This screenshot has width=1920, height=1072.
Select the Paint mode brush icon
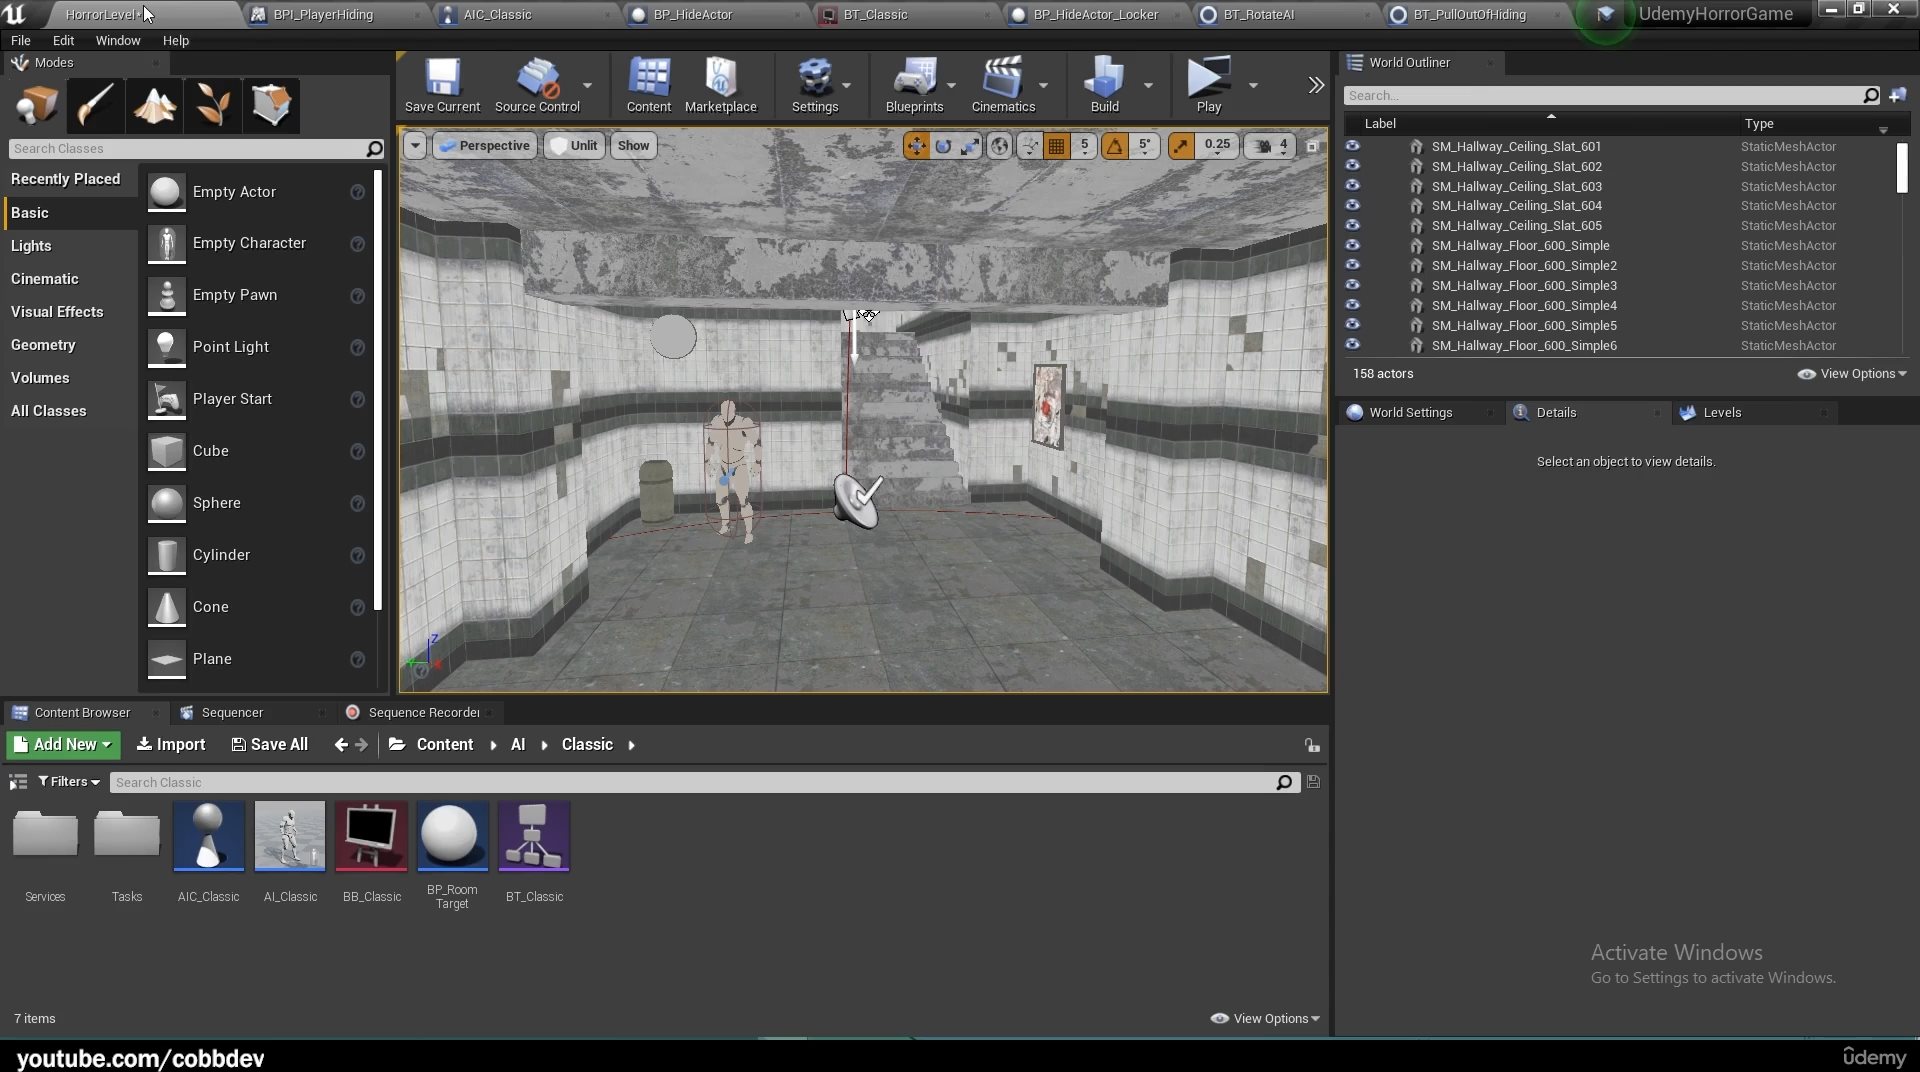96,105
